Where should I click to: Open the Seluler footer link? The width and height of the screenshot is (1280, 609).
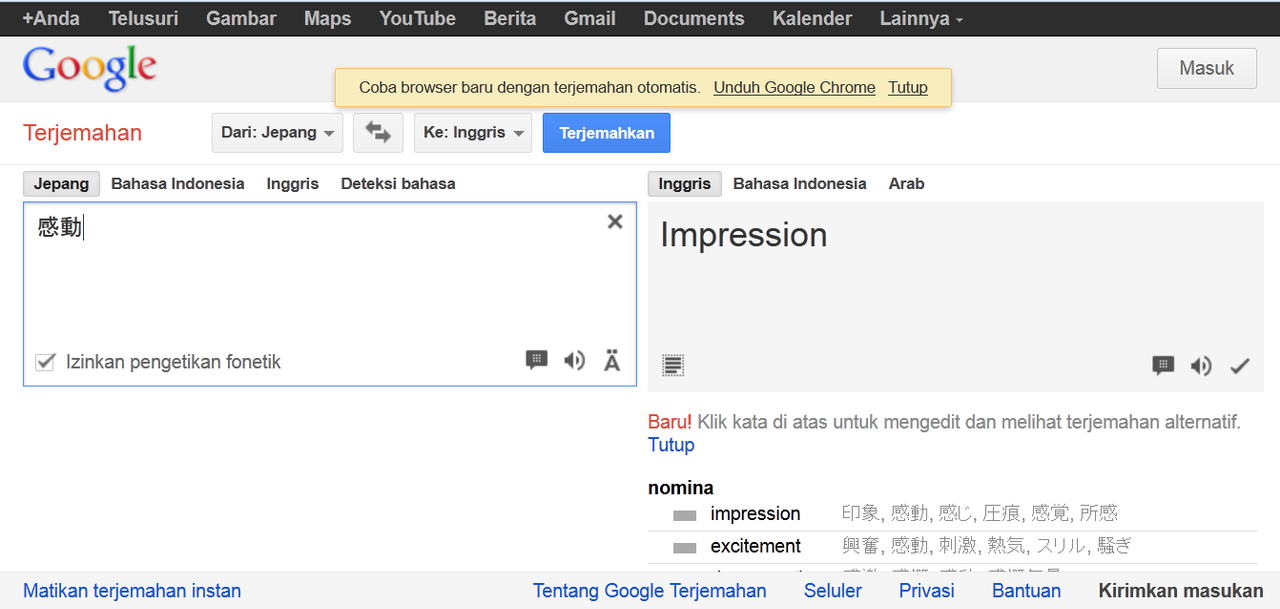click(833, 591)
